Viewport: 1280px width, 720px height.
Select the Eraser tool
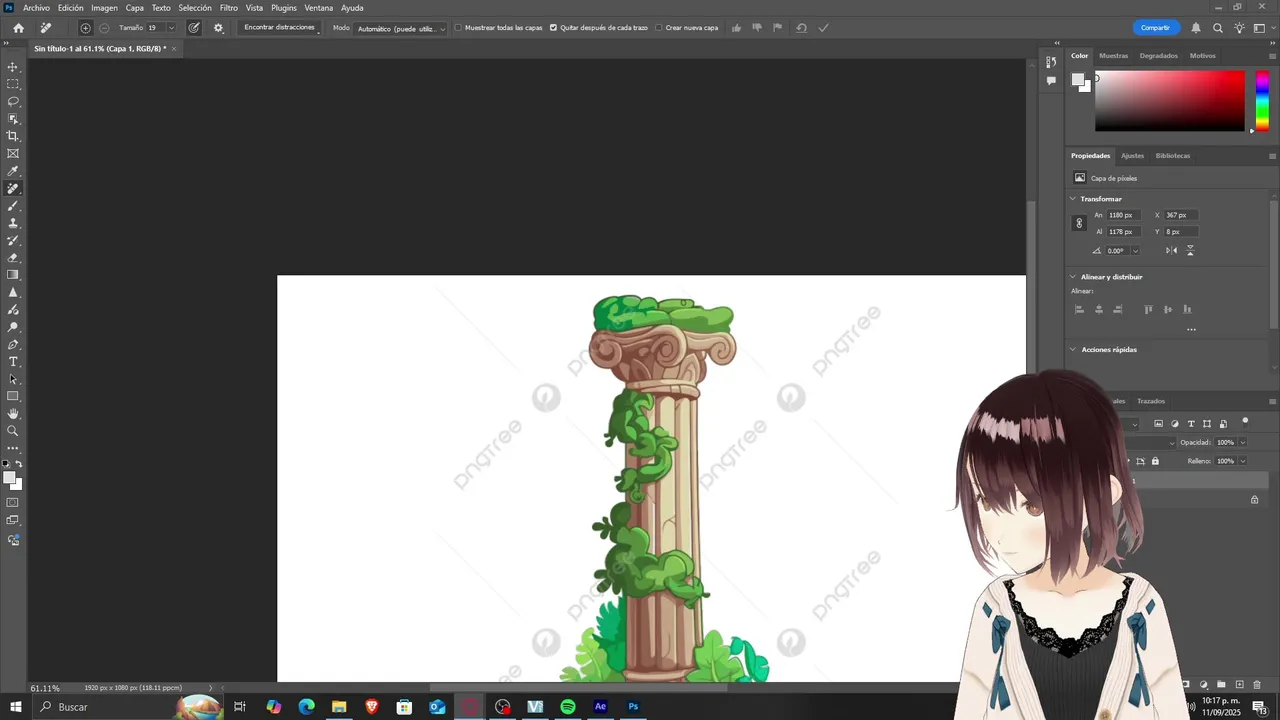coord(13,257)
